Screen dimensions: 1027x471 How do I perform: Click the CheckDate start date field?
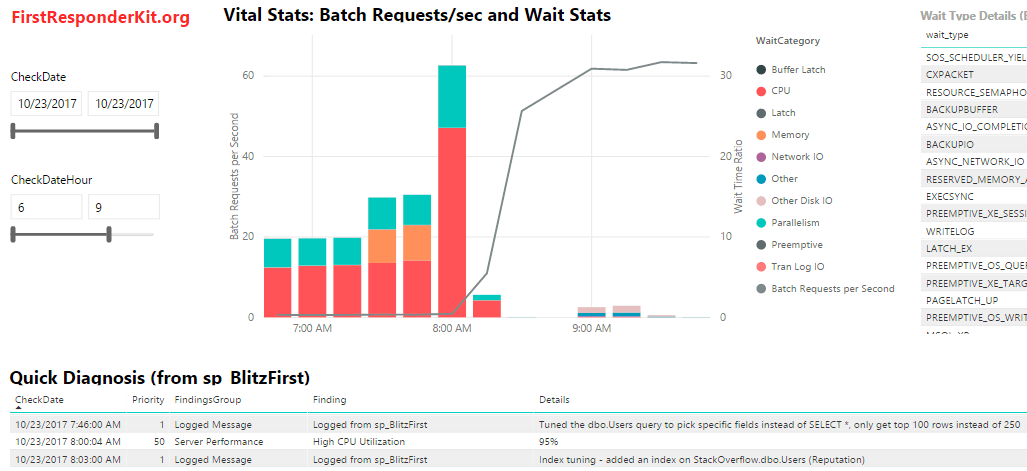(47, 104)
